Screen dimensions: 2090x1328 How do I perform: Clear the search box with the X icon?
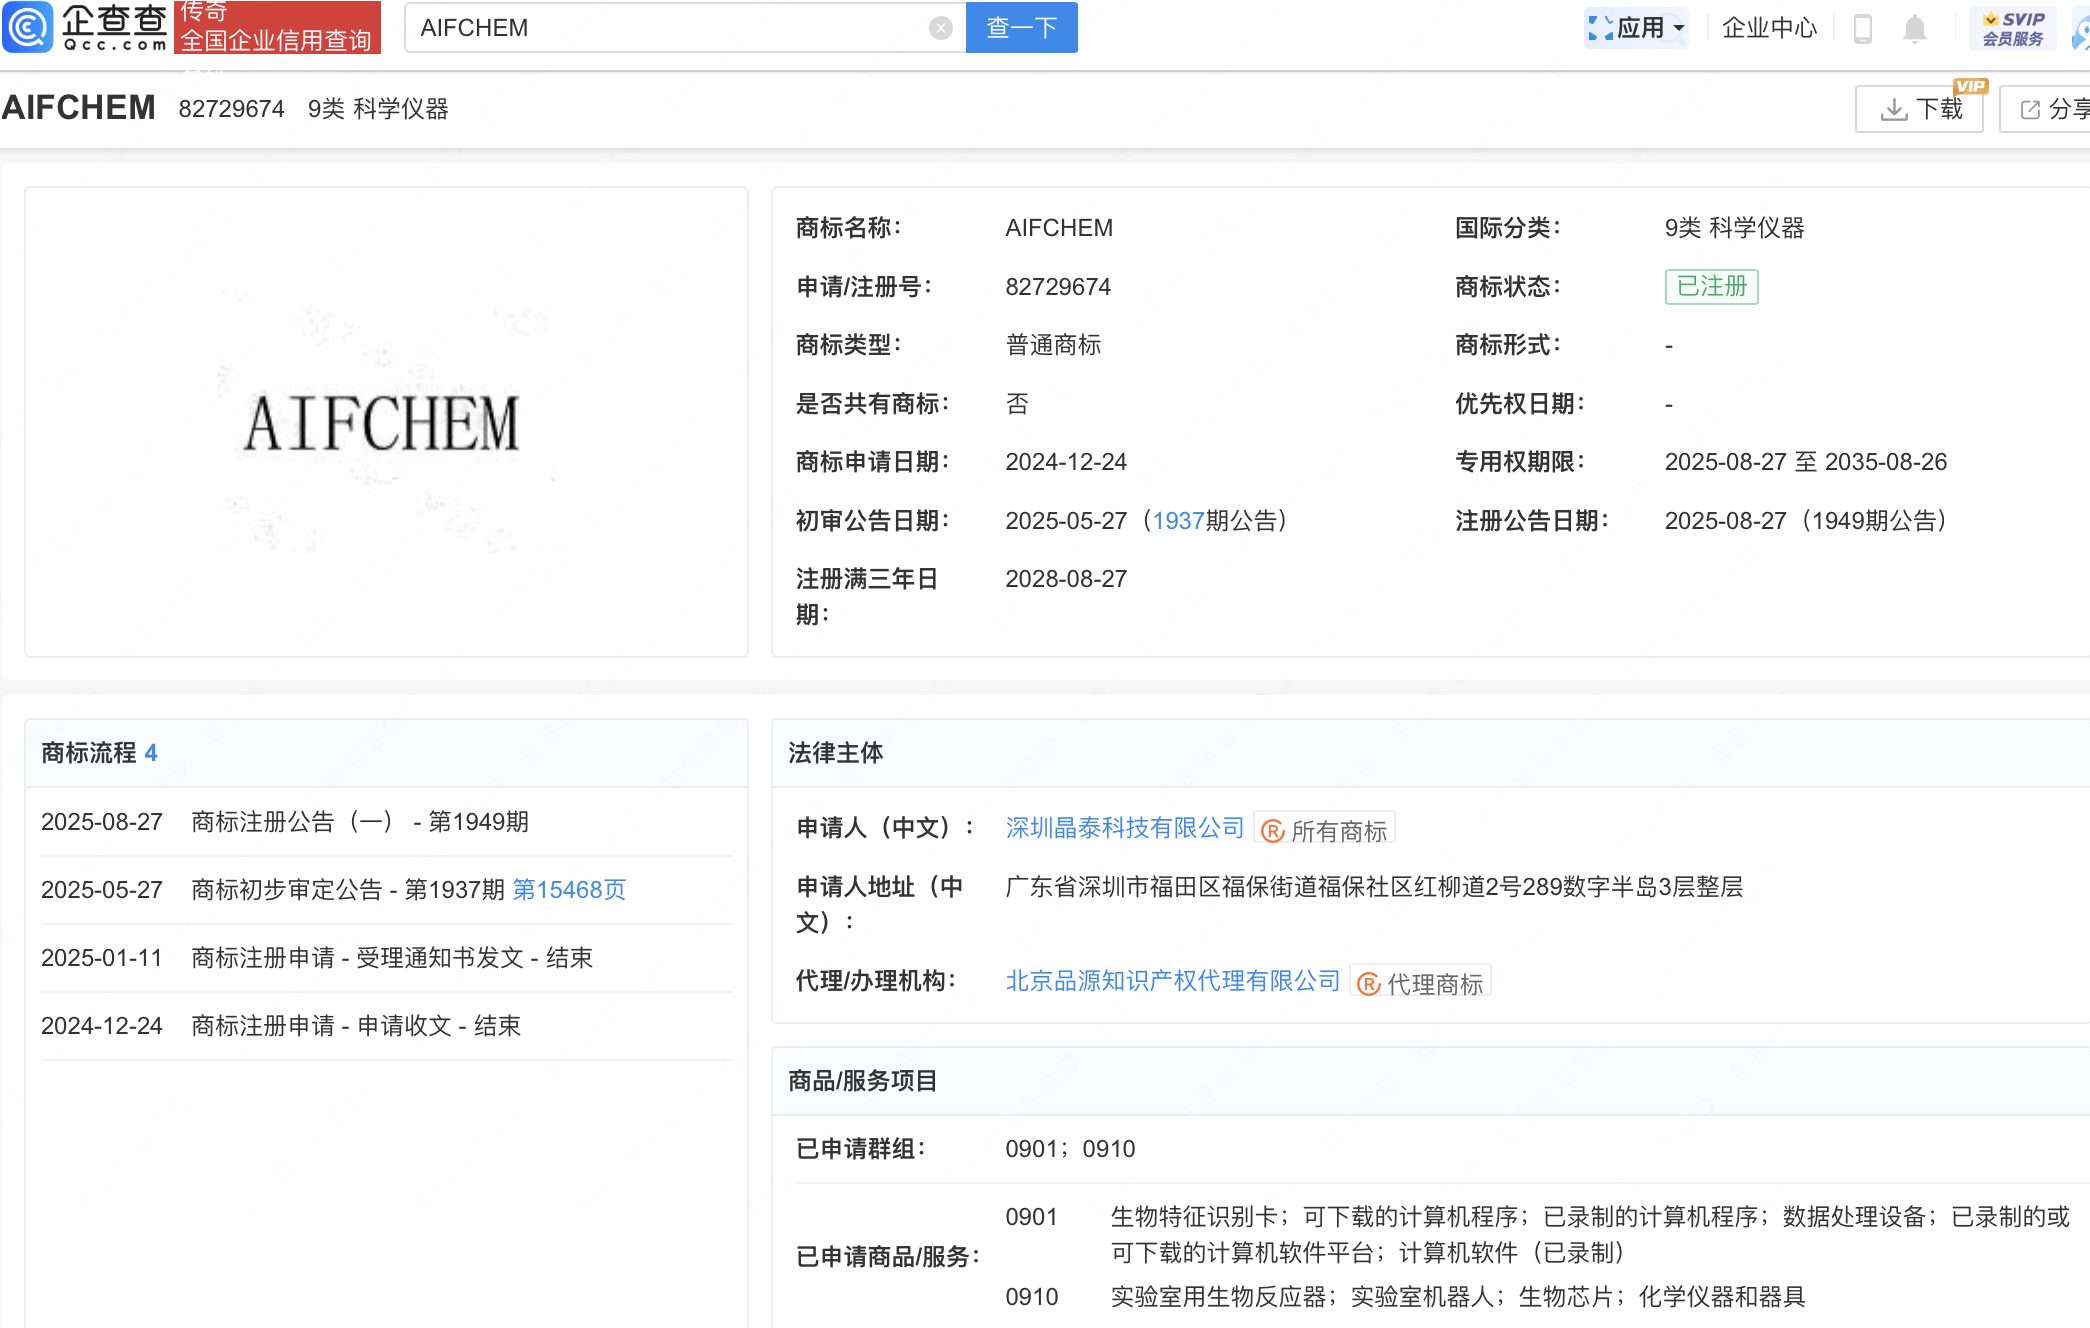tap(940, 28)
